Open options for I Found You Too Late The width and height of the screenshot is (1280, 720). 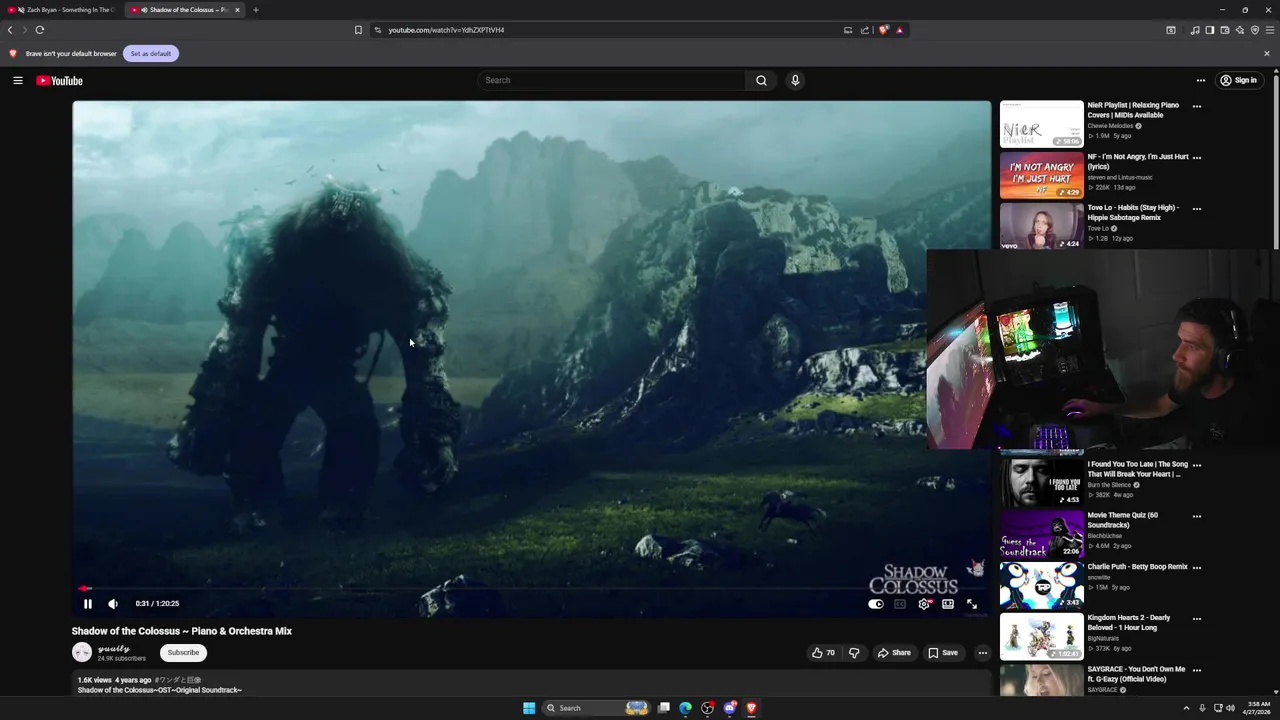pyautogui.click(x=1197, y=465)
